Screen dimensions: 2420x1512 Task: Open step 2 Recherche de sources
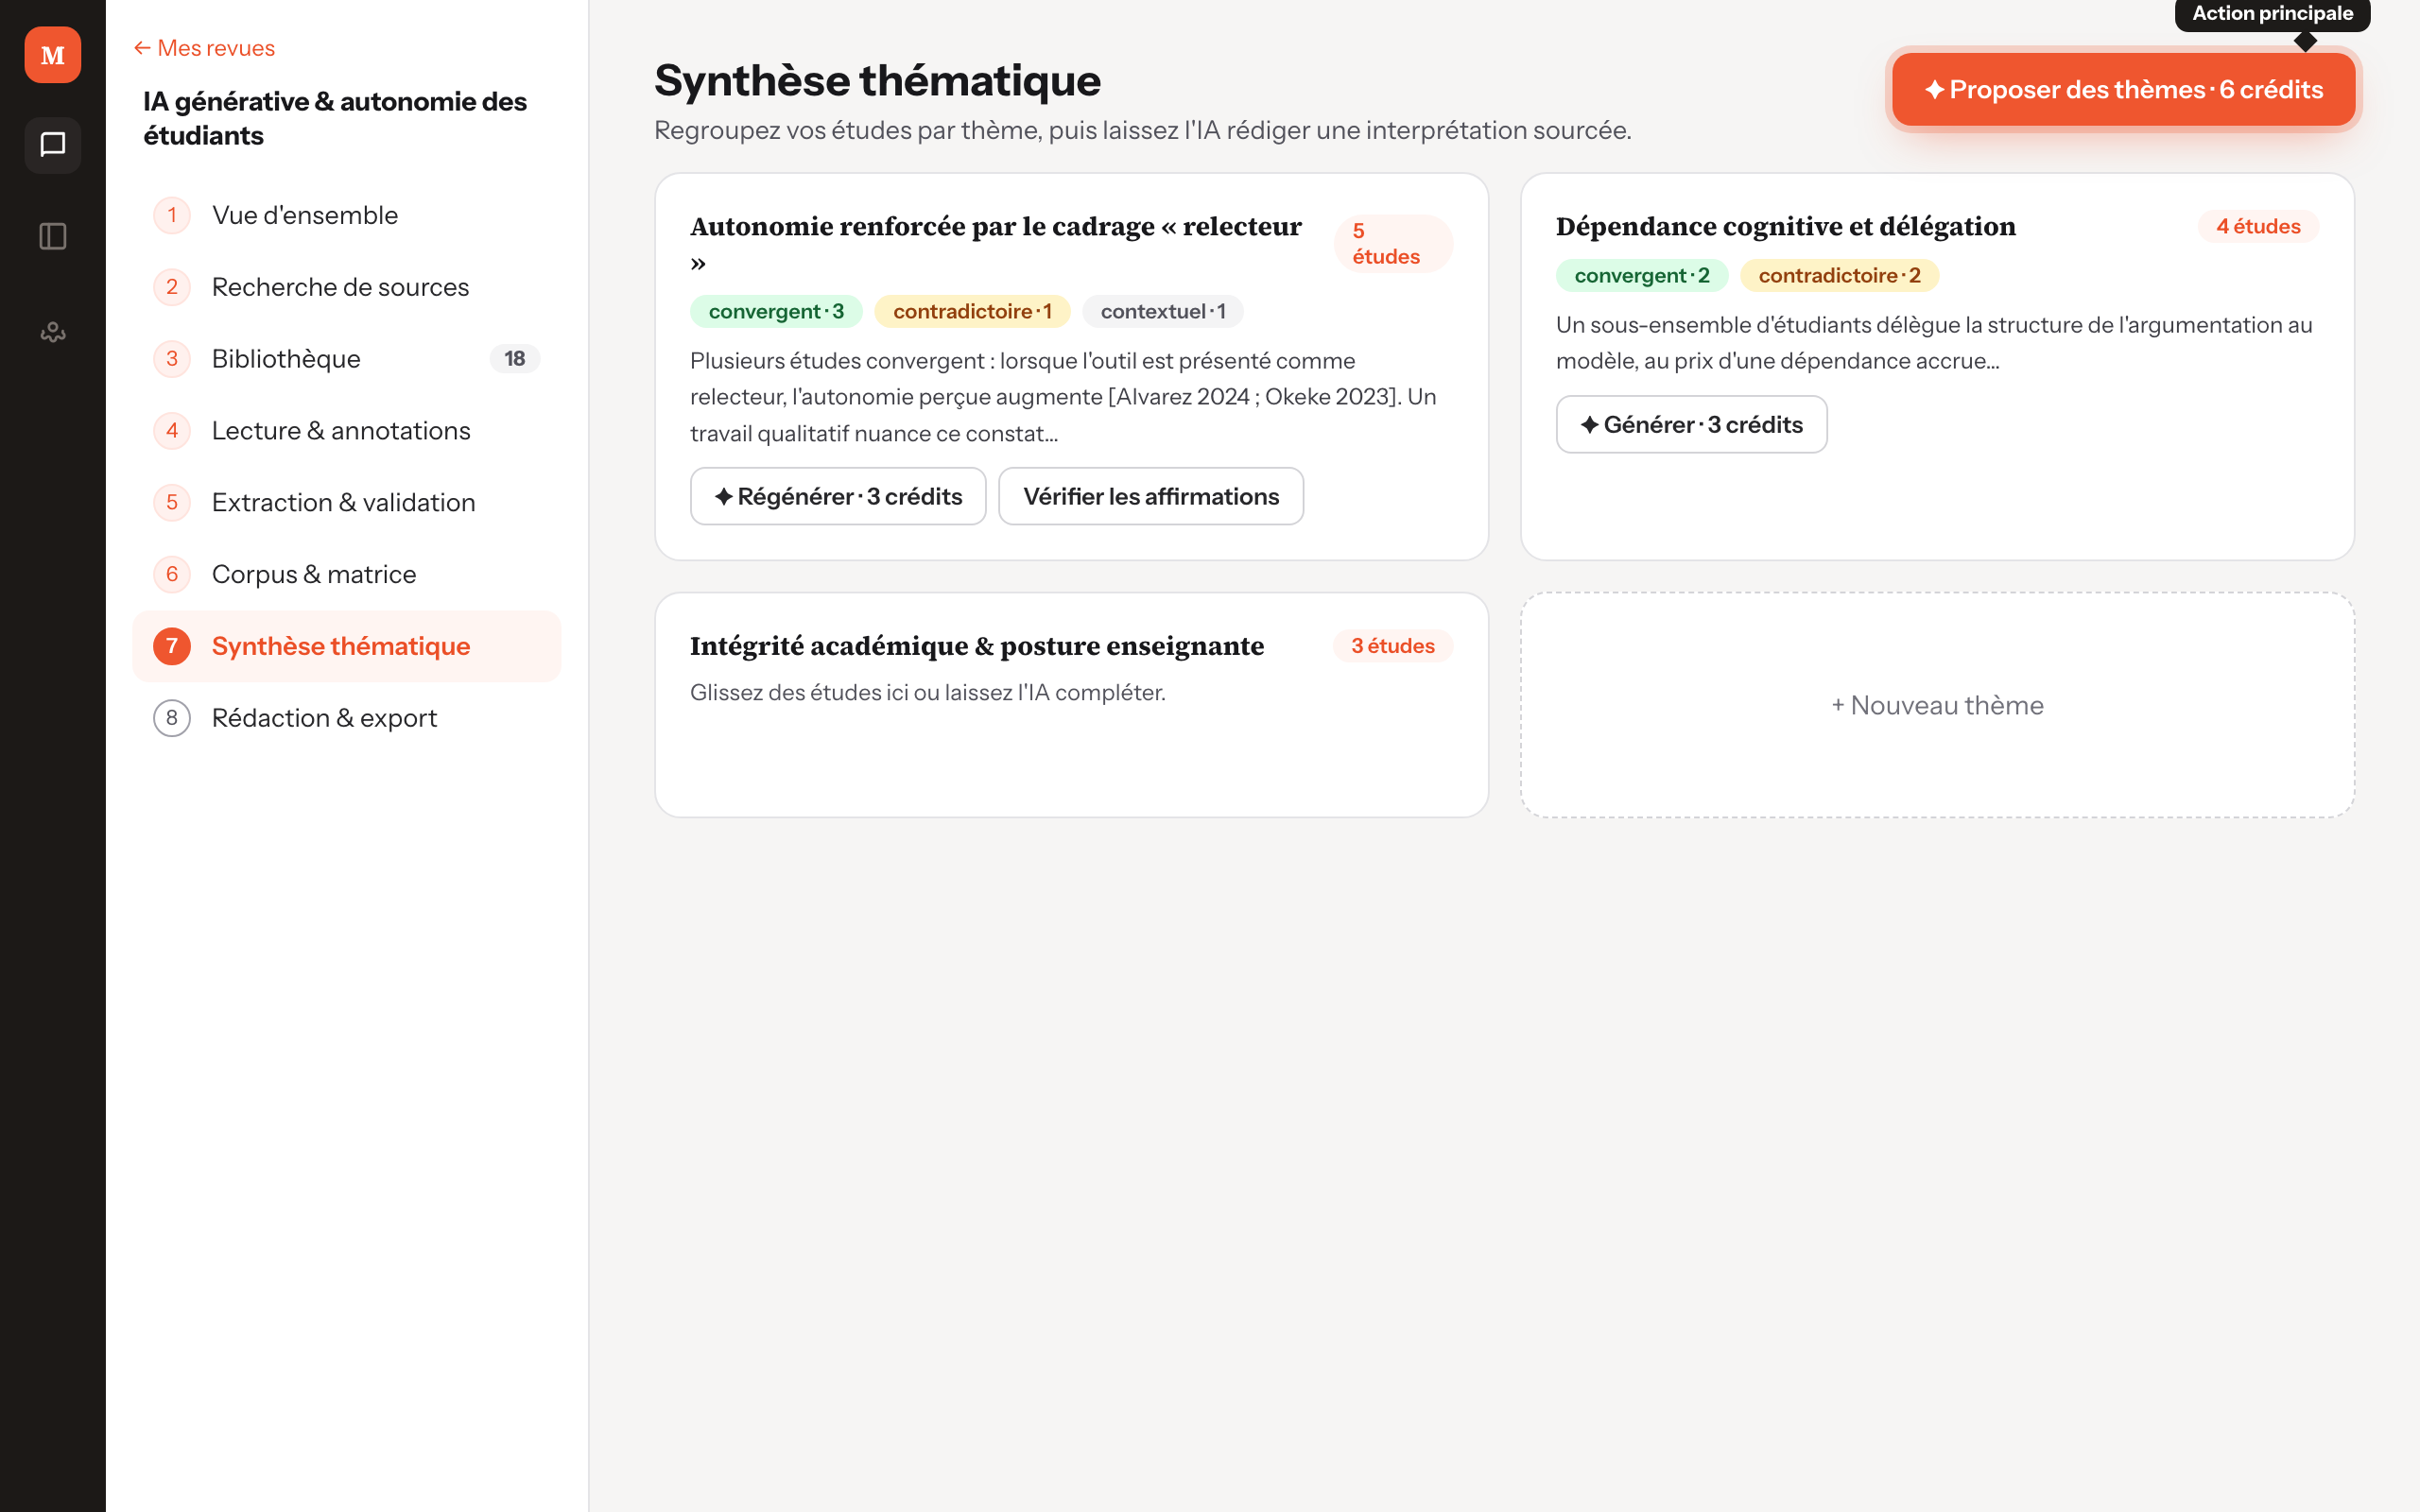pyautogui.click(x=347, y=287)
